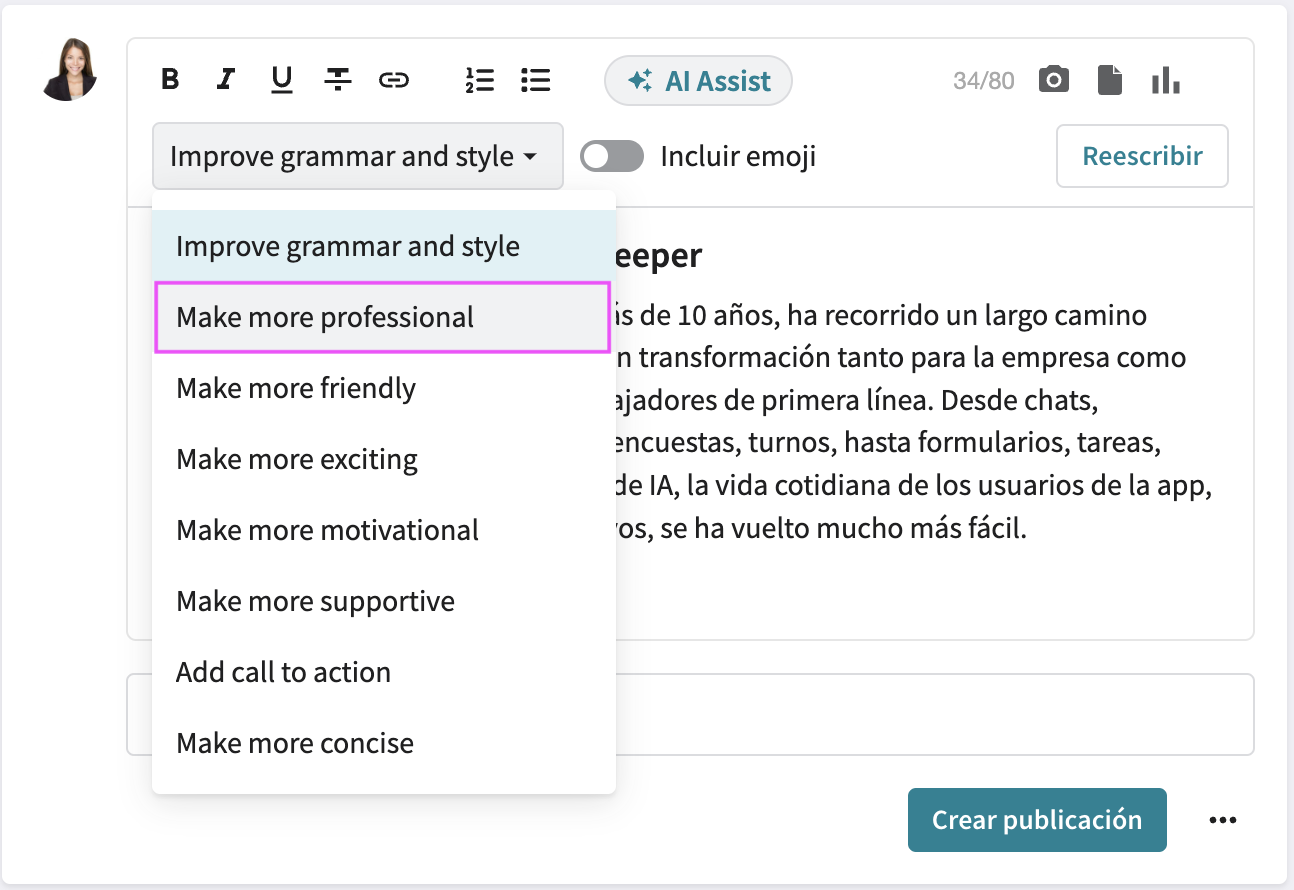
Task: Click the AI Assist button
Action: click(698, 81)
